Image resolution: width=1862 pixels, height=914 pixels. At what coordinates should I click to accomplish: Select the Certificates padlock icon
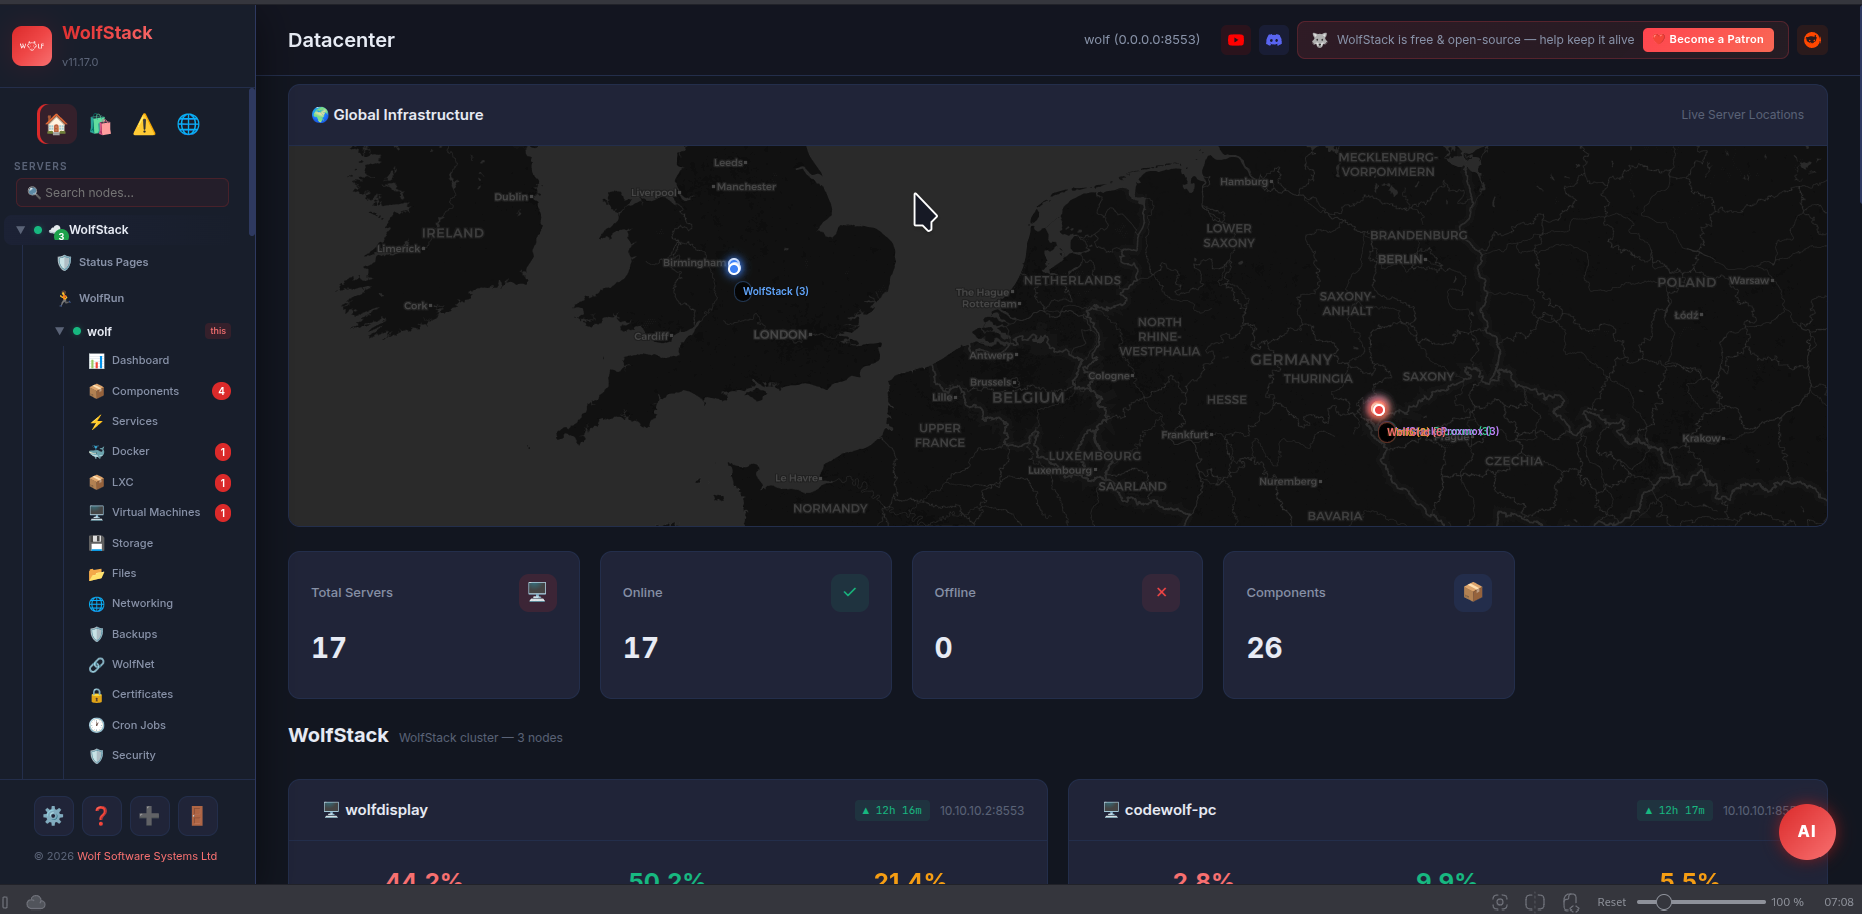pyautogui.click(x=96, y=694)
